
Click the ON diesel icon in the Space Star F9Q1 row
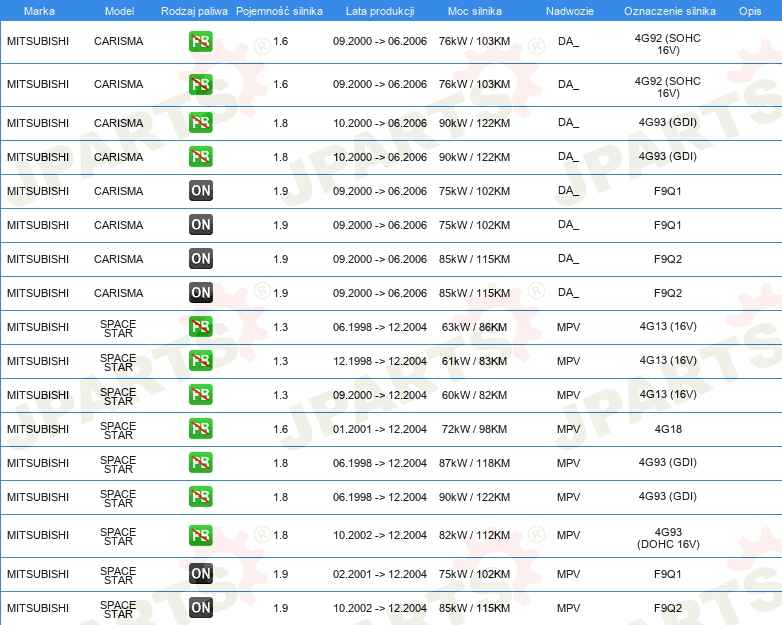(200, 574)
